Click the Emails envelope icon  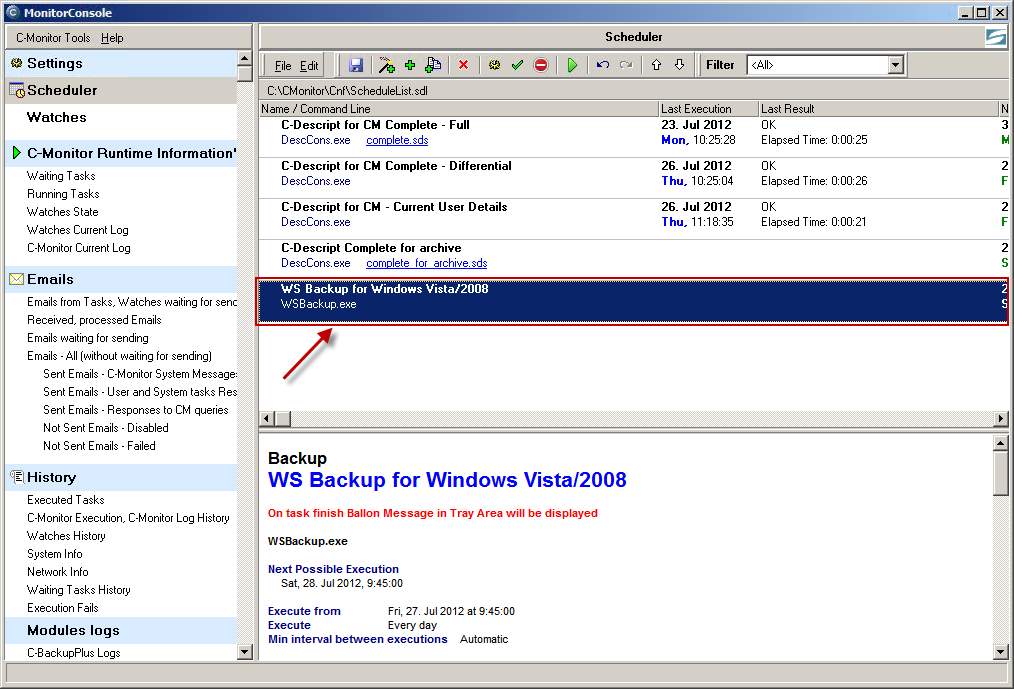tap(17, 279)
